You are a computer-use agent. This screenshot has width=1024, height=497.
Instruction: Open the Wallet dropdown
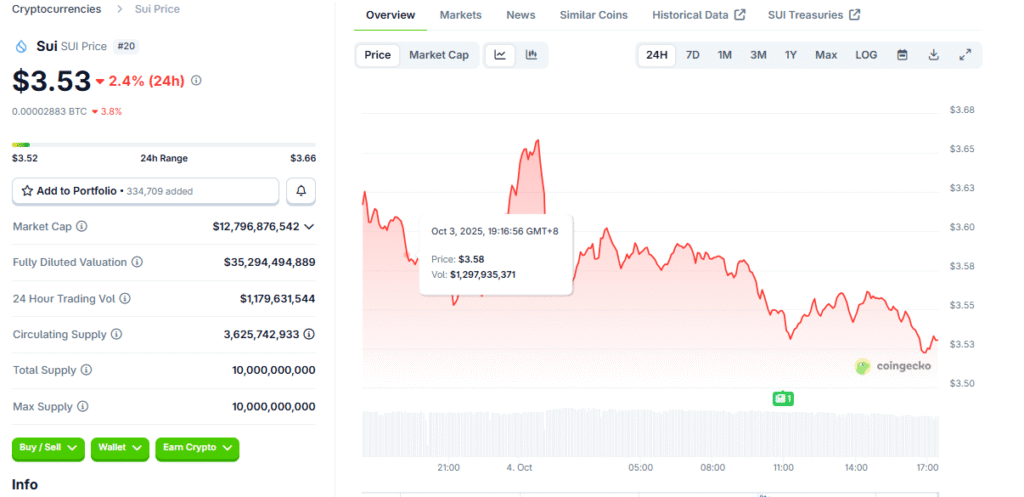[x=119, y=448]
